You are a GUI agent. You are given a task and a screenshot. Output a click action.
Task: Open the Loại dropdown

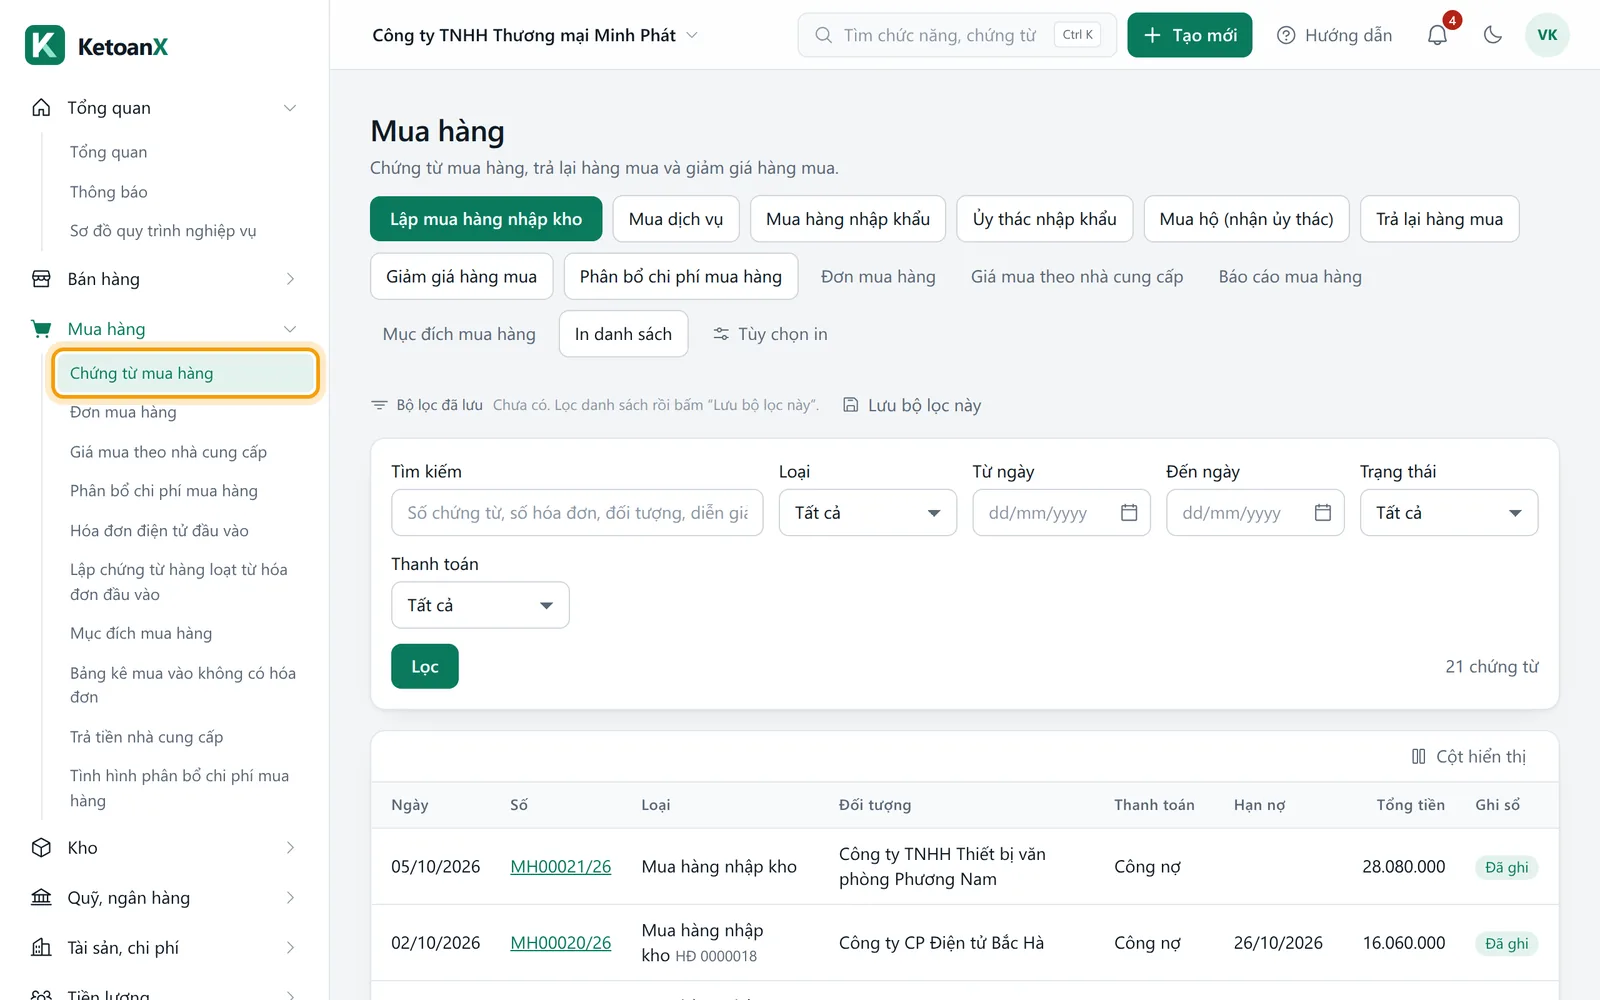[868, 513]
